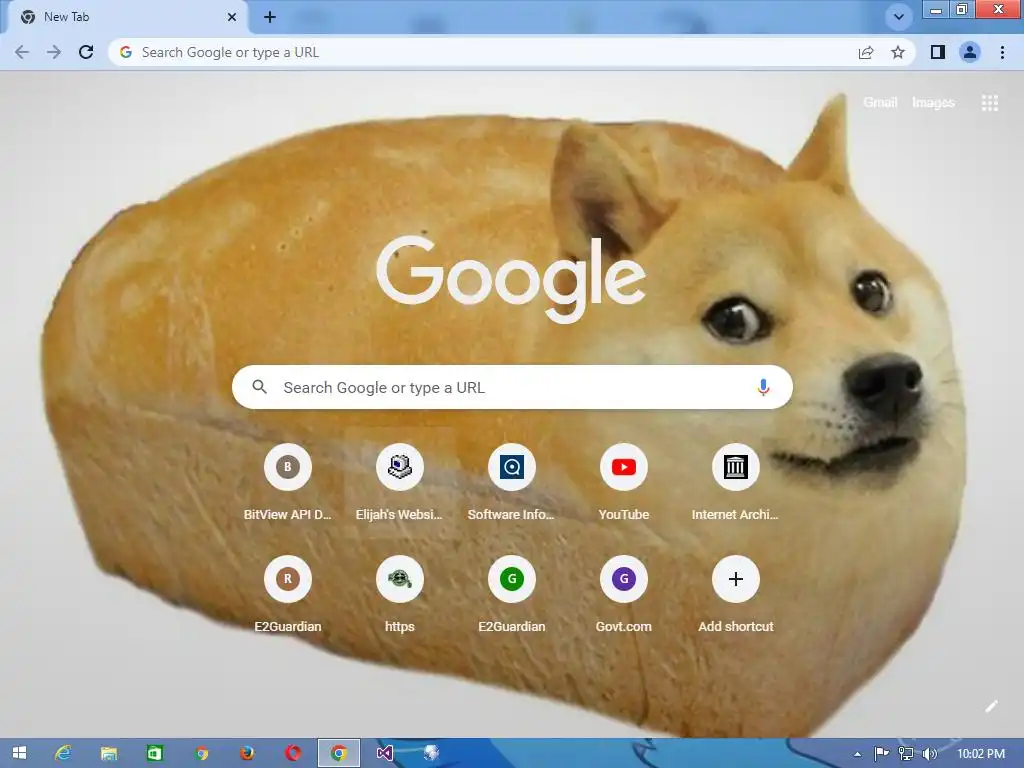Open the network tray icon
The height and width of the screenshot is (768, 1024).
tap(906, 754)
